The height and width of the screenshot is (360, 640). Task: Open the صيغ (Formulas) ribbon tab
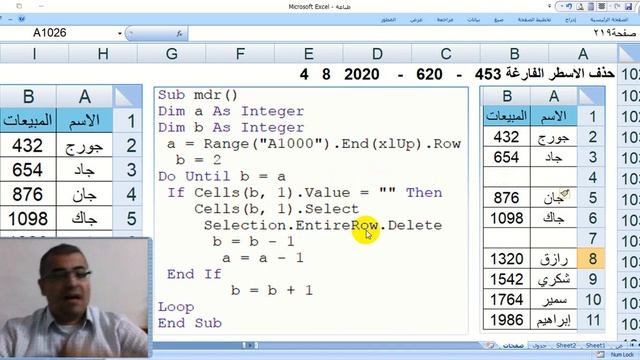click(x=498, y=20)
